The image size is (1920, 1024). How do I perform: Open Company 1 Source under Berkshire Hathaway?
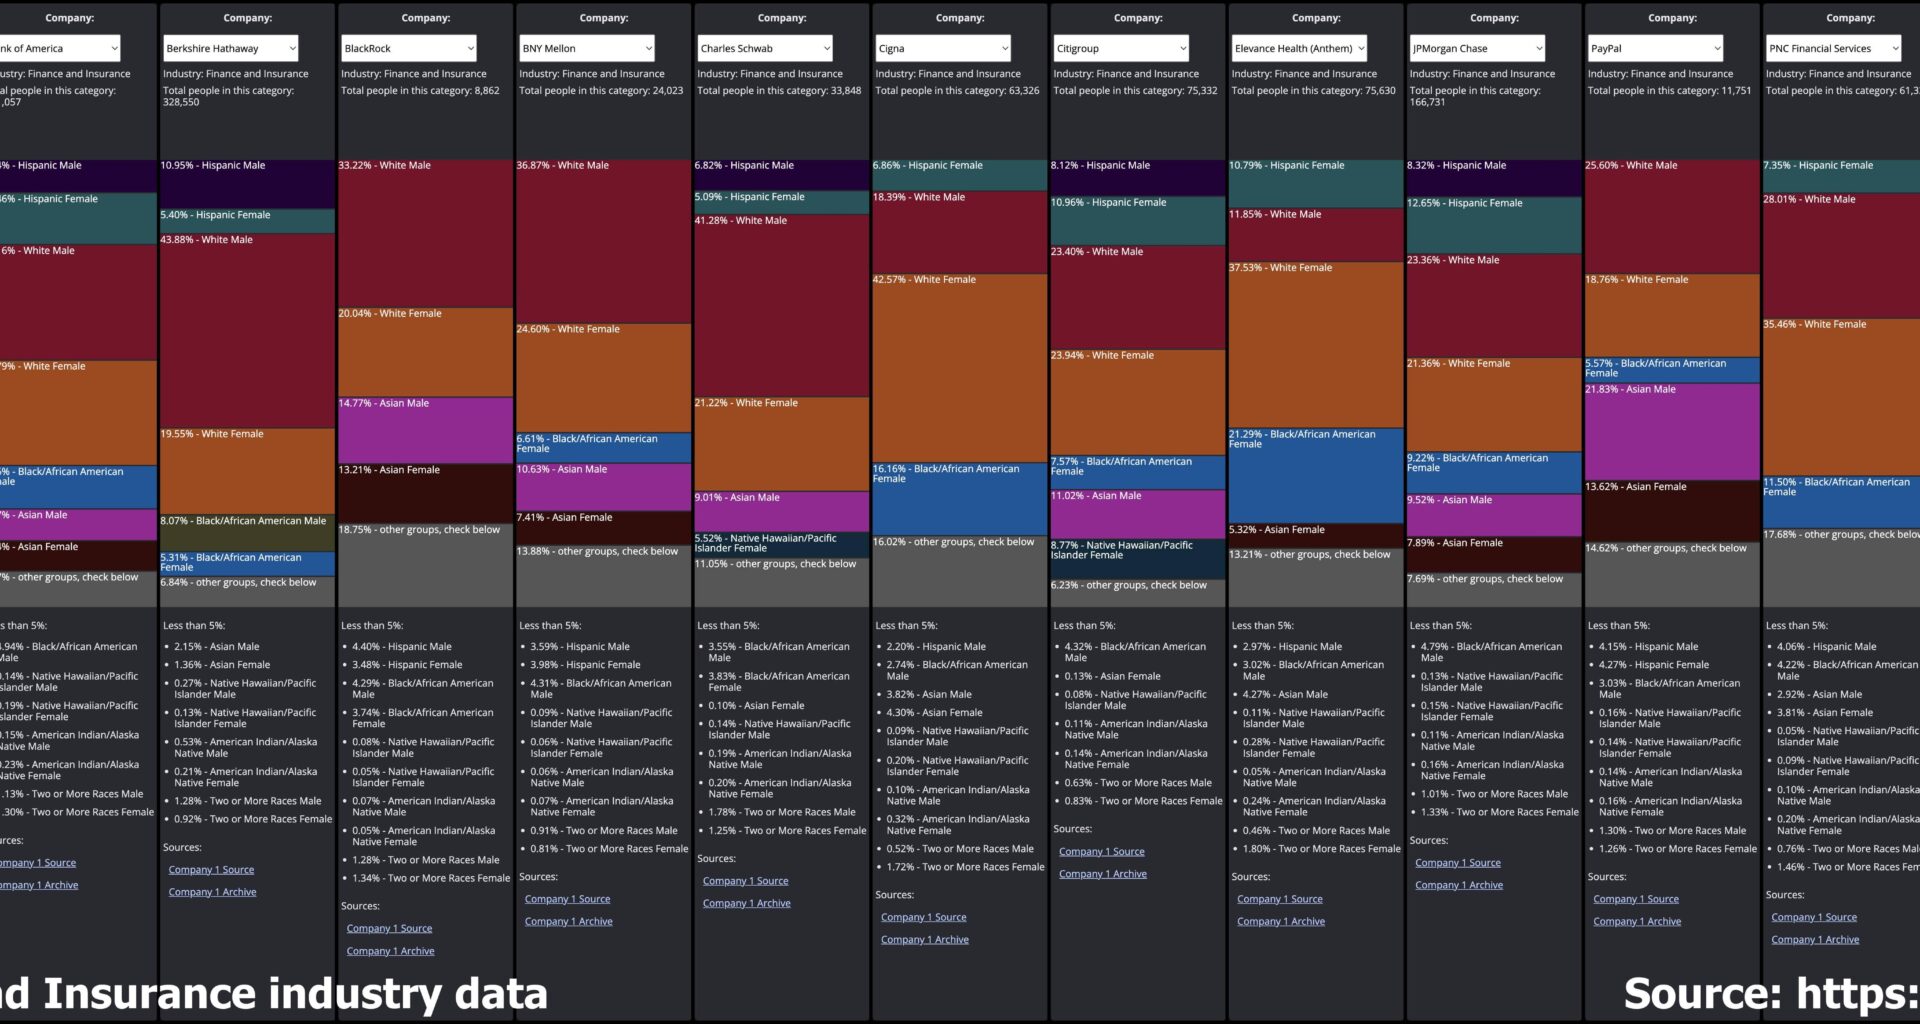tap(211, 869)
